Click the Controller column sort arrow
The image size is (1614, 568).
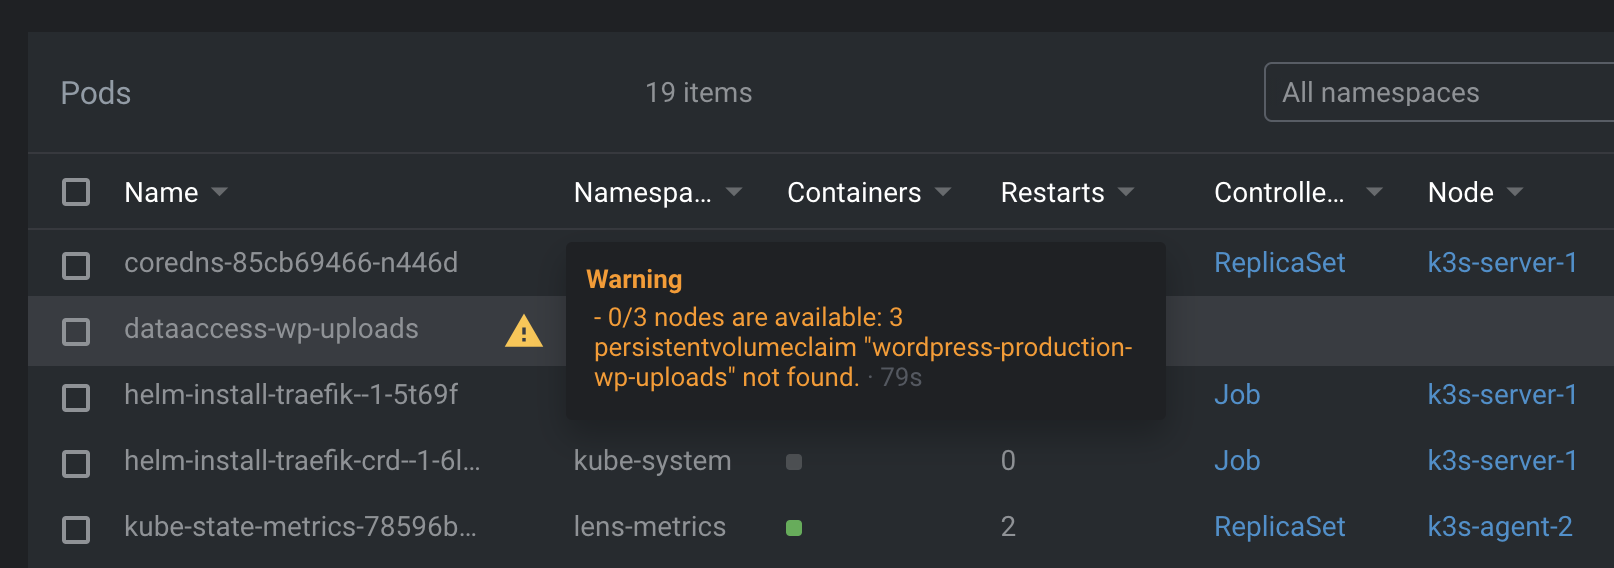click(x=1374, y=192)
